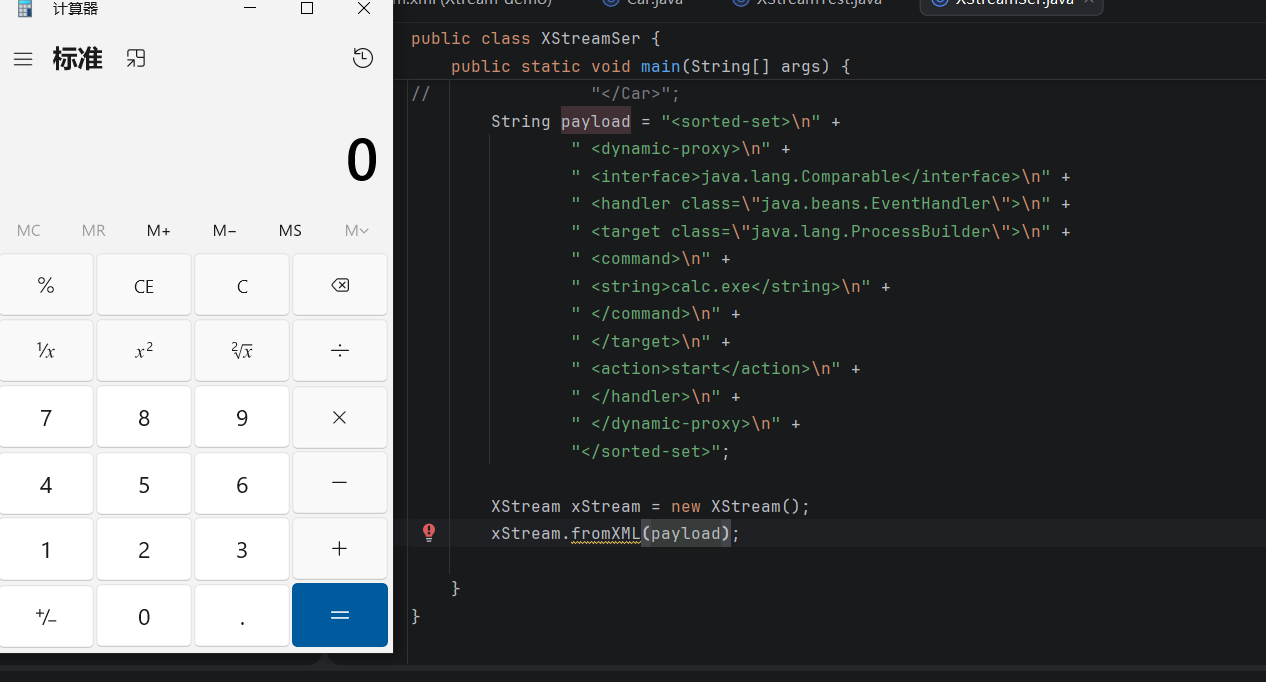The image size is (1266, 682).
Task: Click the "<sorted-set>\n" opening string in code
Action: (740, 121)
